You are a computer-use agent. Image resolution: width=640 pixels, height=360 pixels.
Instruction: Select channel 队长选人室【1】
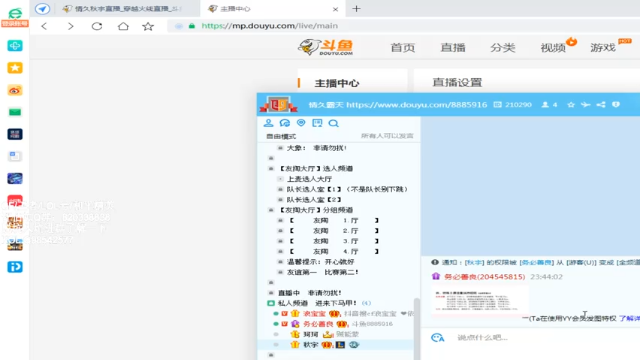tap(347, 189)
